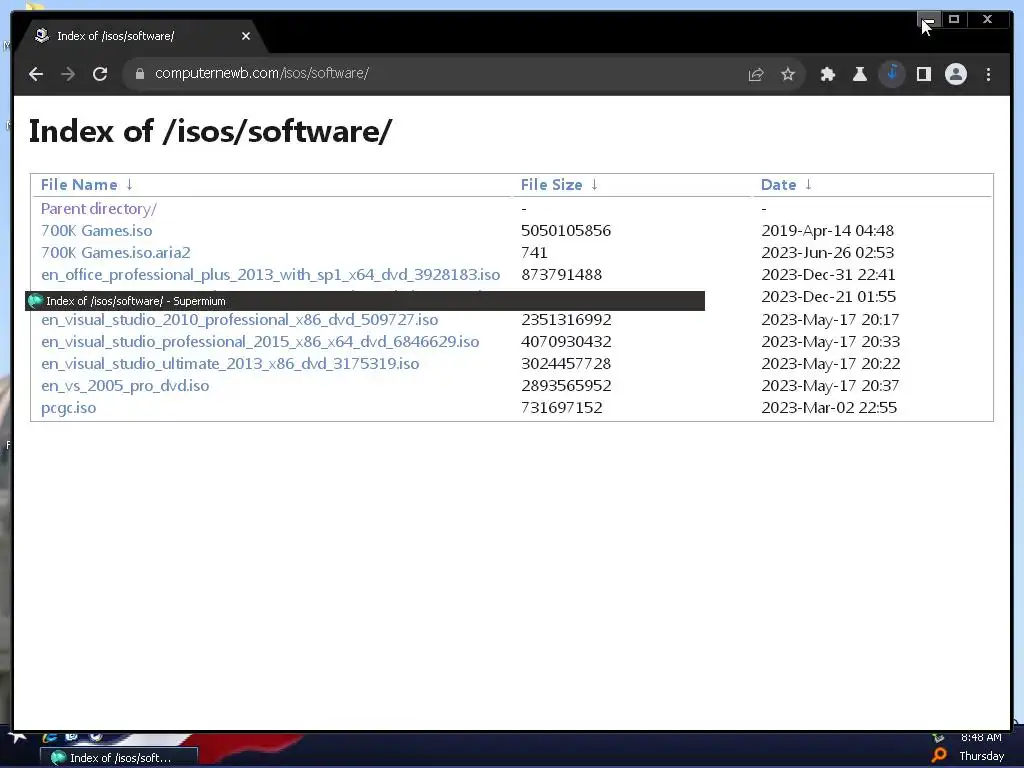
Task: Download en_vs_2005_pro_dvd.iso
Action: (x=125, y=386)
